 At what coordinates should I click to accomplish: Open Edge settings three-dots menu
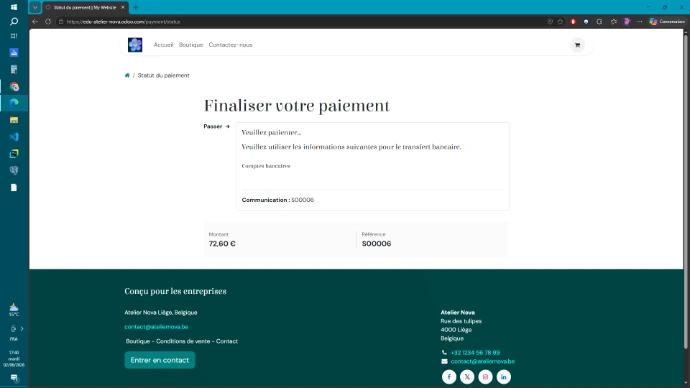coord(639,22)
